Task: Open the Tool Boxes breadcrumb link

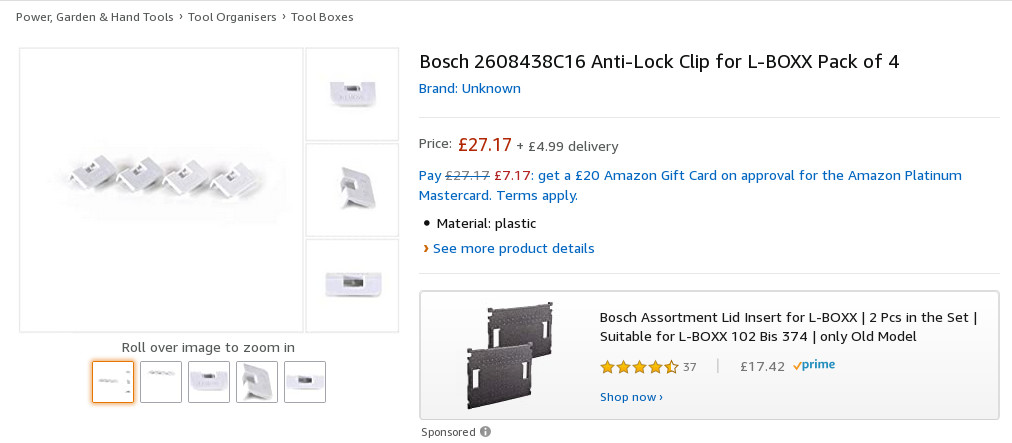Action: [x=322, y=17]
